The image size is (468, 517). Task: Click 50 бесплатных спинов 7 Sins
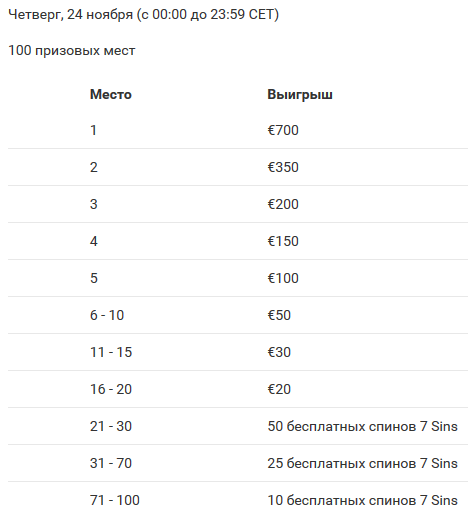pyautogui.click(x=362, y=426)
